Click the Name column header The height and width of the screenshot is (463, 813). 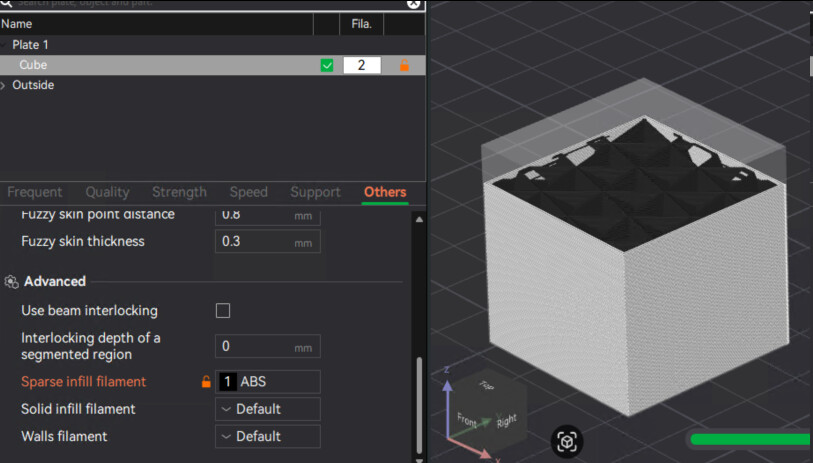(x=17, y=24)
